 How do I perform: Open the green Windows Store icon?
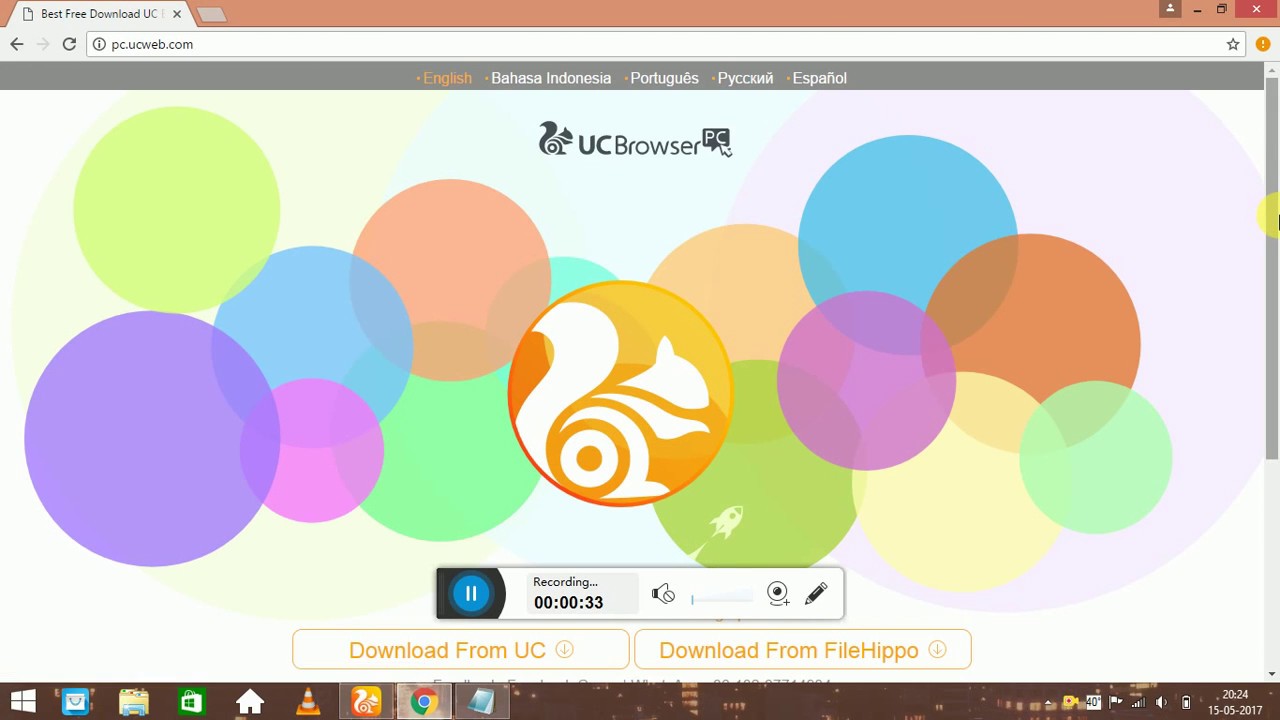pos(191,702)
